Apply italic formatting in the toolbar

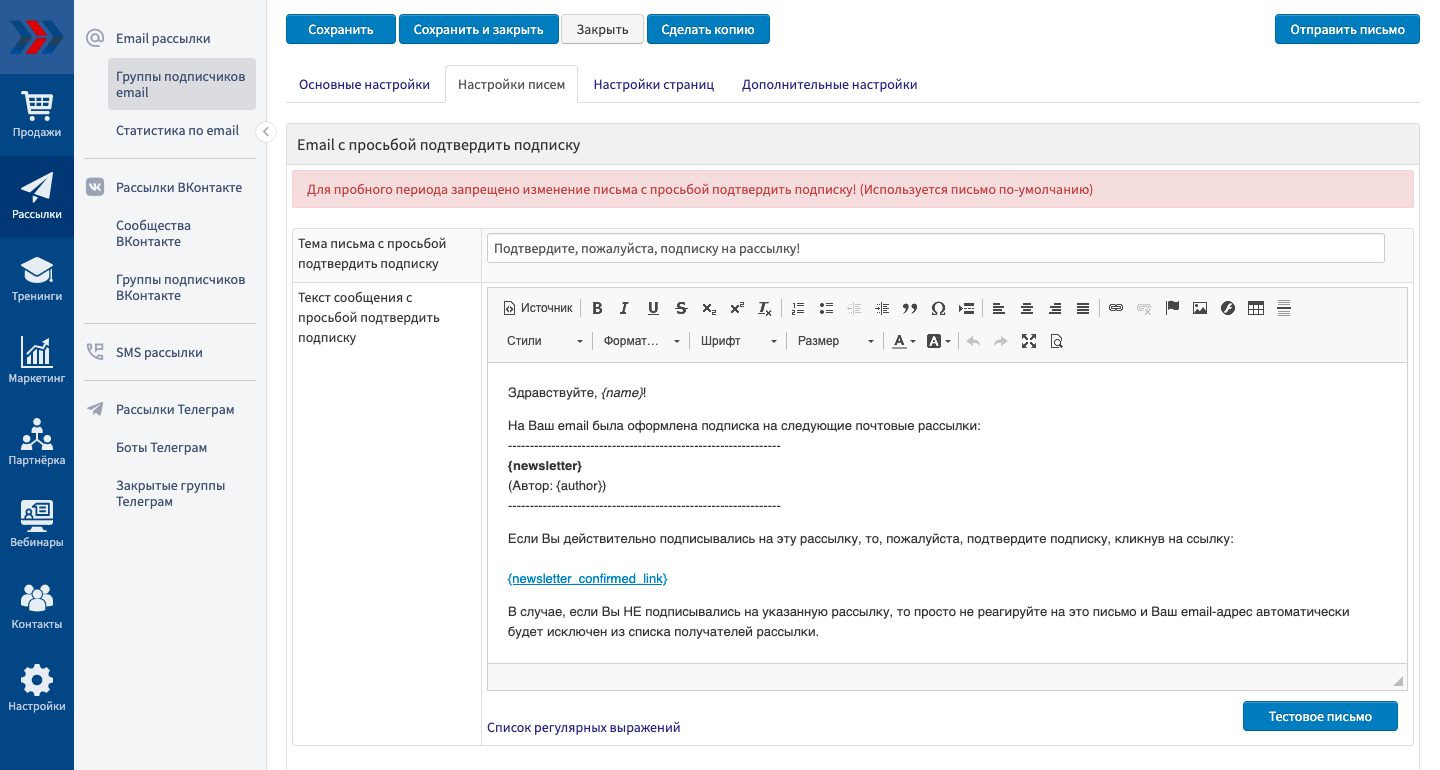pos(625,308)
